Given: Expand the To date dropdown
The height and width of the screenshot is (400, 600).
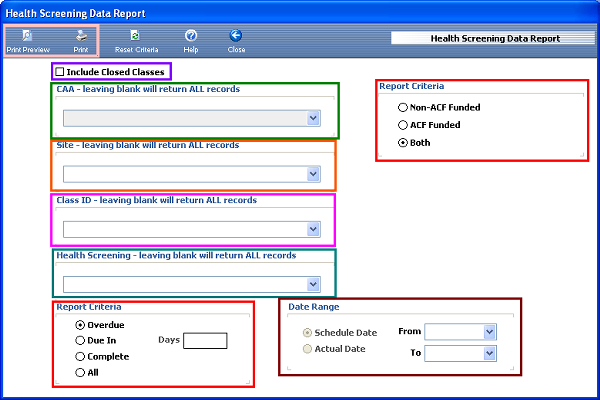Looking at the screenshot, I should coord(489,353).
